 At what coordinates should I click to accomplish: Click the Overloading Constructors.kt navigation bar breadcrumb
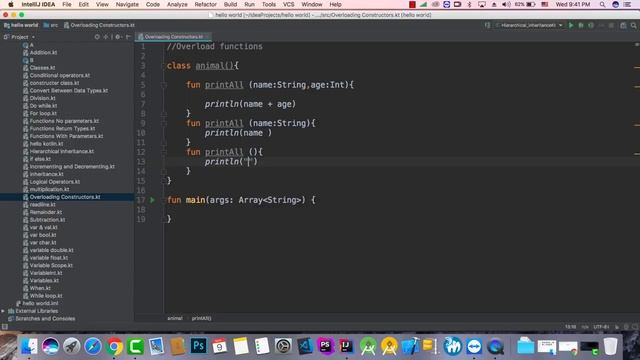(x=99, y=25)
